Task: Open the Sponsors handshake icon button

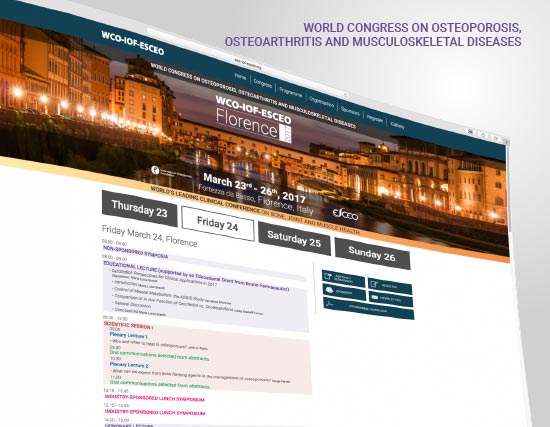Action: click(x=344, y=292)
